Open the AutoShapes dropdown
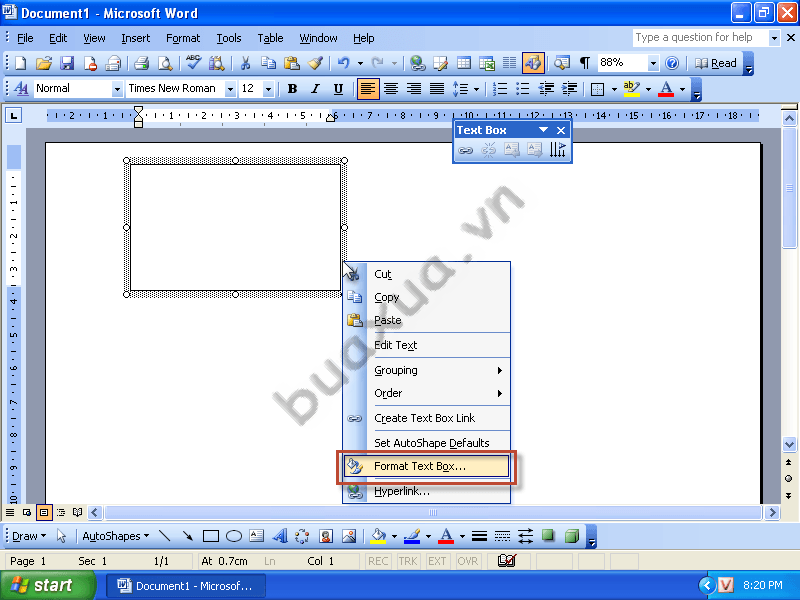800x600 pixels. click(x=116, y=536)
